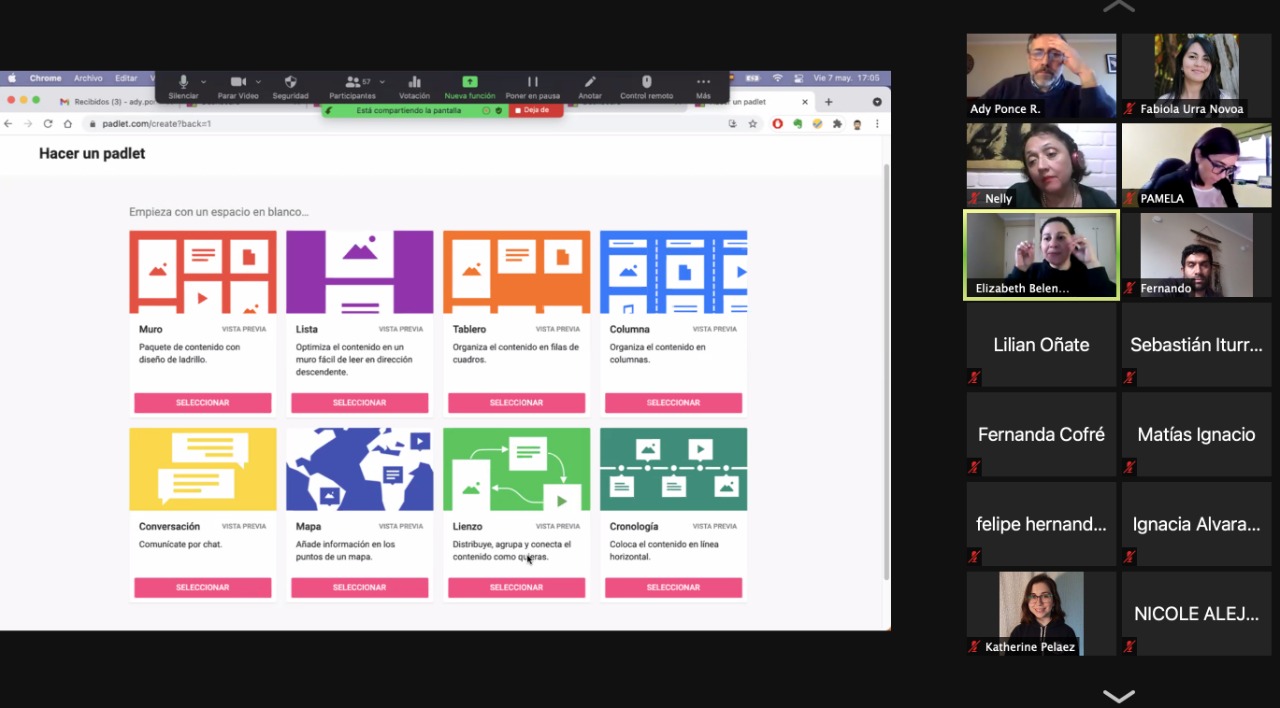Close the padlet browser tab
Screen dimensions: 1280x708
805,102
